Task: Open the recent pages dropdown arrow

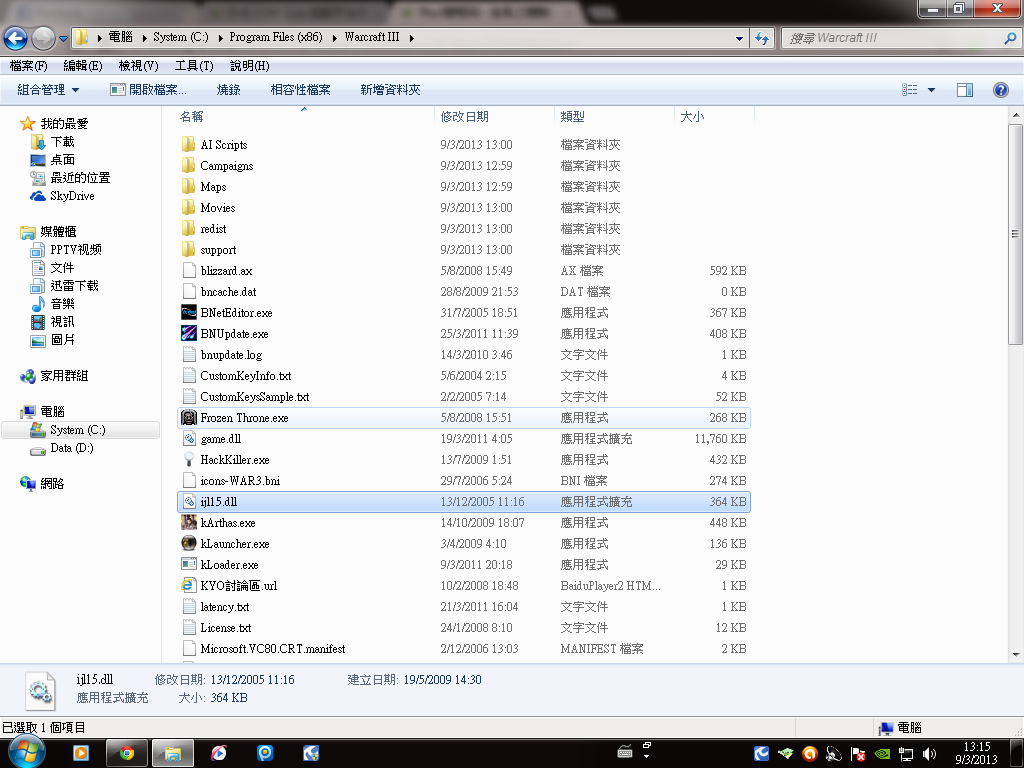Action: (x=63, y=39)
